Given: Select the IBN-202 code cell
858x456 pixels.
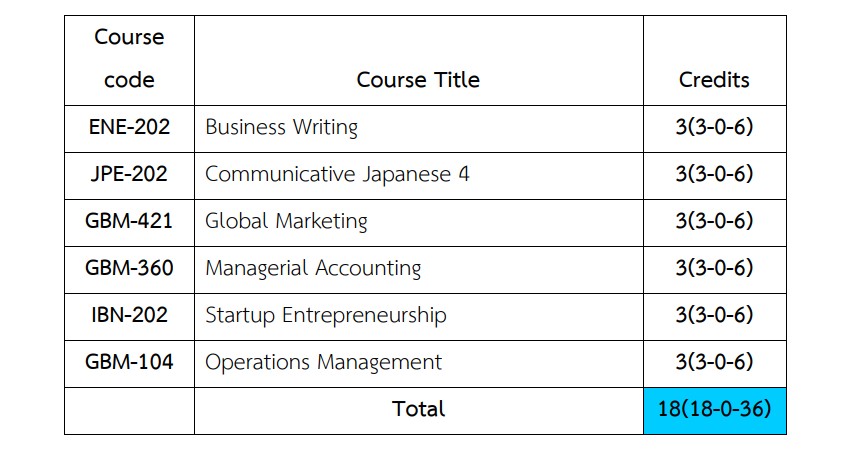Looking at the screenshot, I should [129, 315].
